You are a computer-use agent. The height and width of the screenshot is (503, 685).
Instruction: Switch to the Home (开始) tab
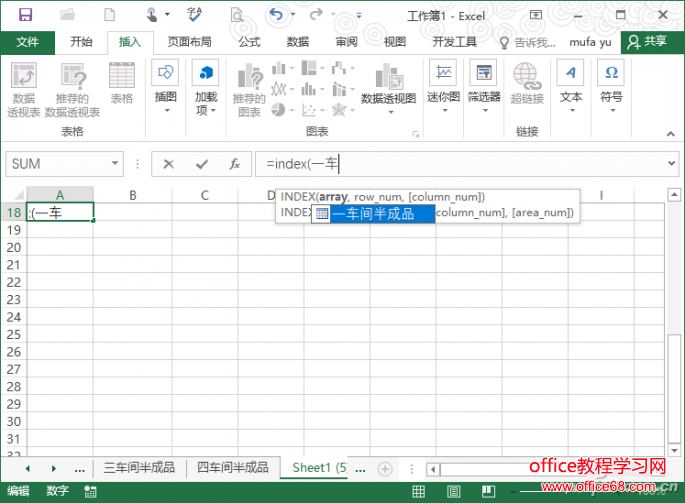coord(81,42)
